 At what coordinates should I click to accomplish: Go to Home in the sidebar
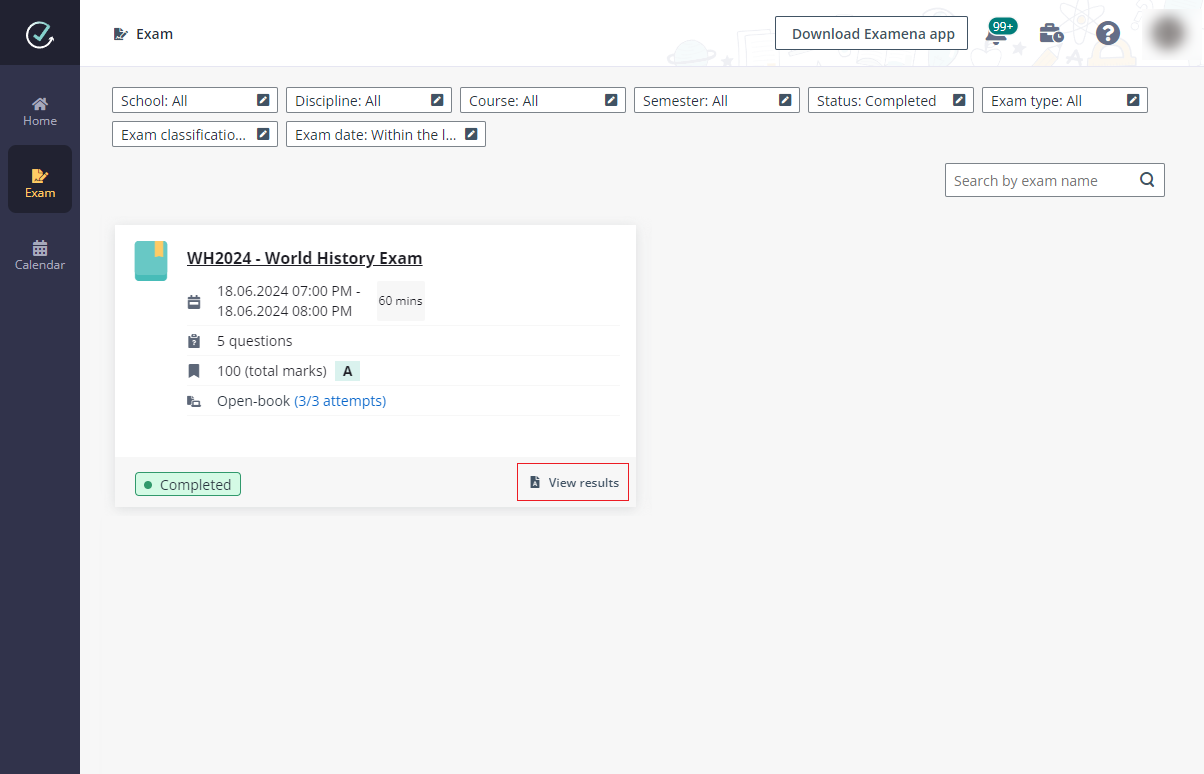coord(40,111)
